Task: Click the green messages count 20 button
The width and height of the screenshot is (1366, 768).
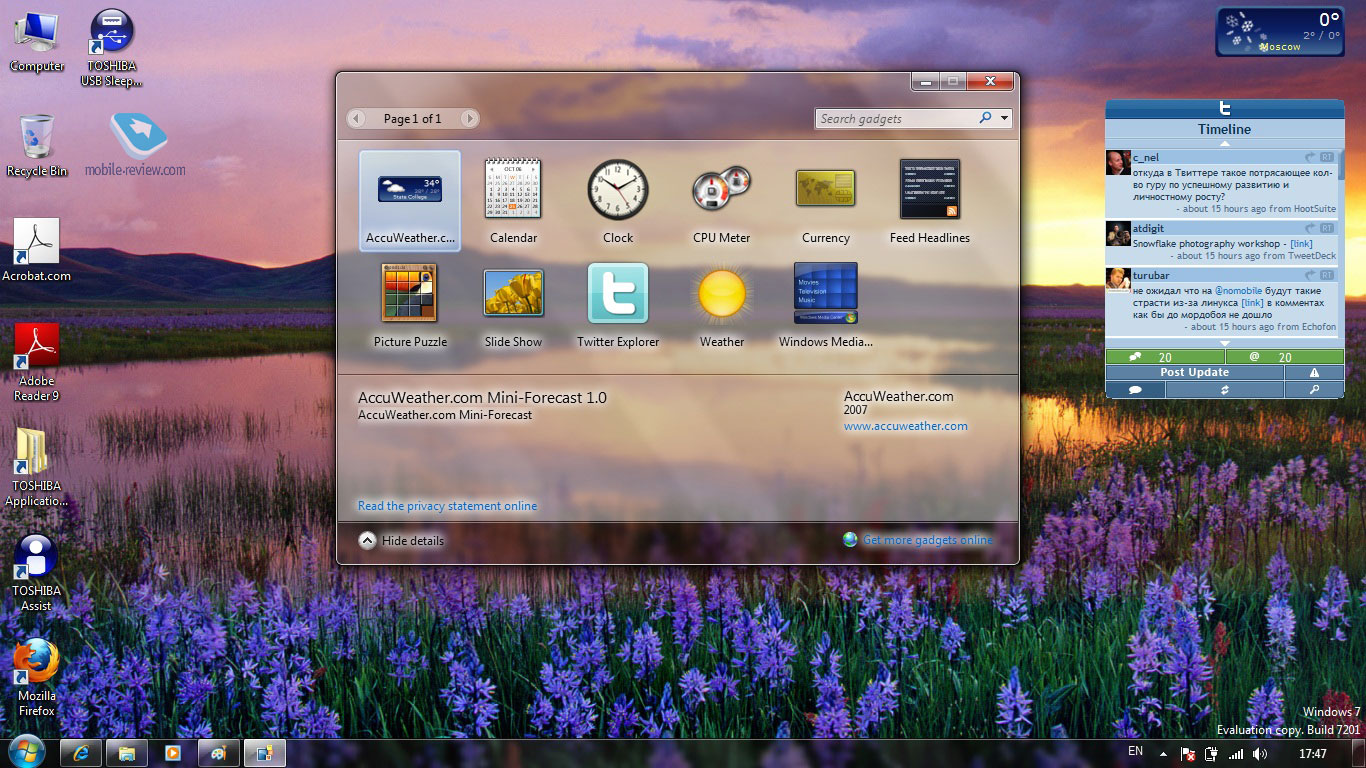Action: coord(1165,357)
